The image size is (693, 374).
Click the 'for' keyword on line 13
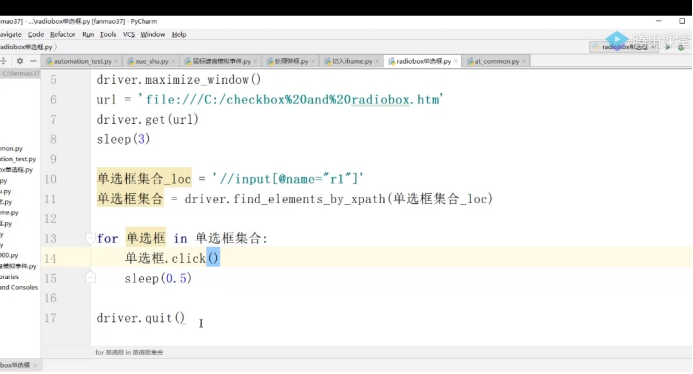[x=107, y=239]
